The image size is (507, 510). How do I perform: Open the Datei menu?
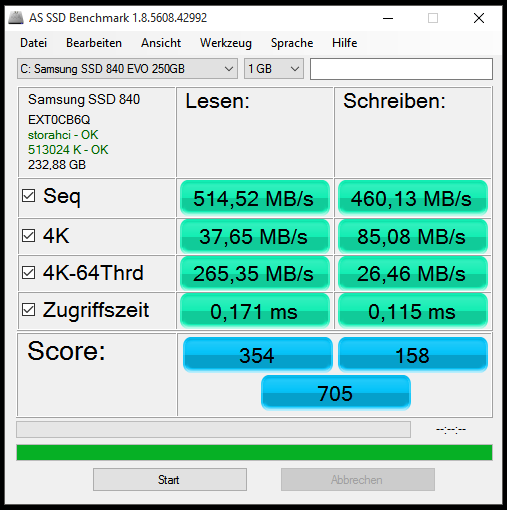[33, 43]
